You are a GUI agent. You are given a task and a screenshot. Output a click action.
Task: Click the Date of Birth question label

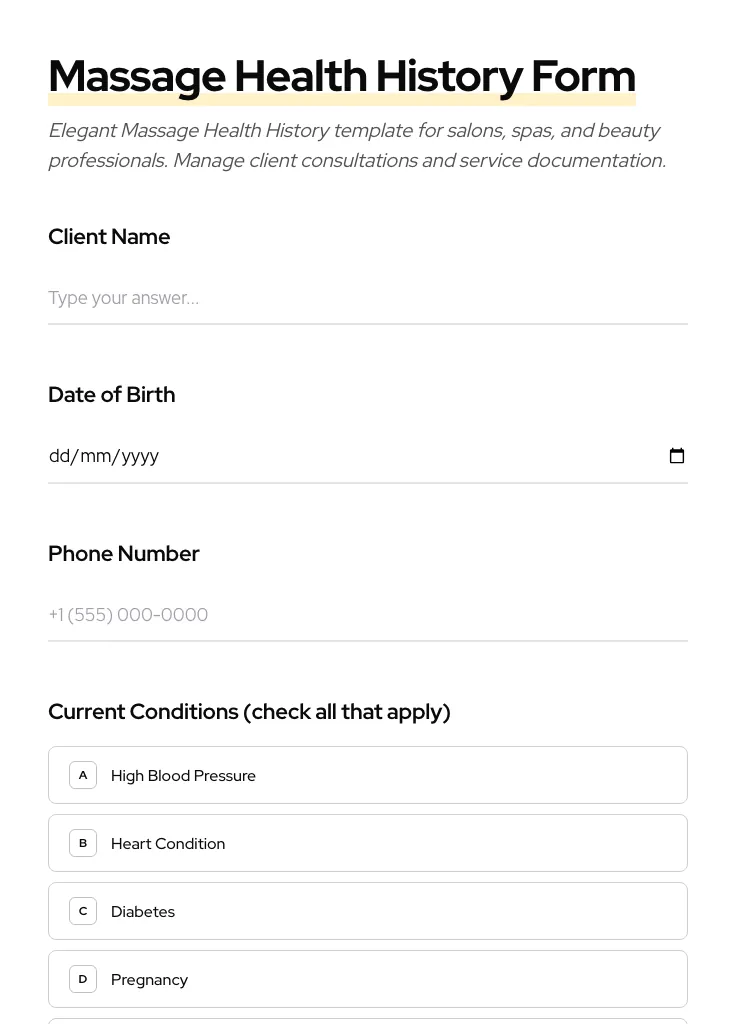pyautogui.click(x=112, y=395)
